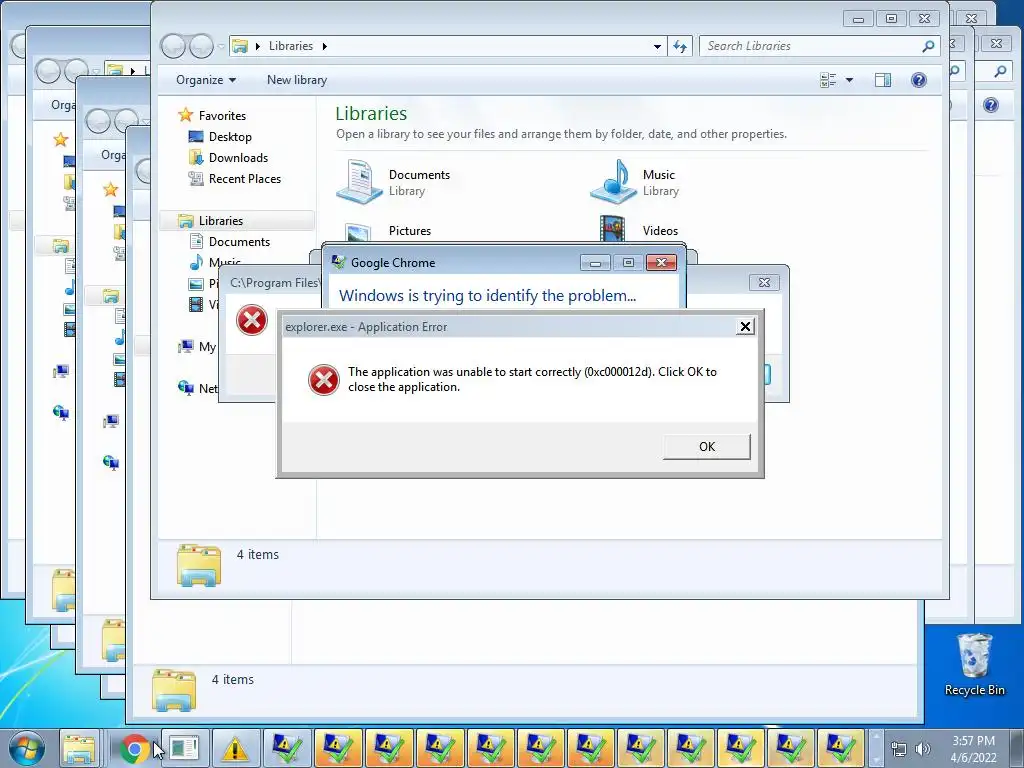Screen dimensions: 1024x768
Task: Open the Organize menu
Action: [206, 80]
